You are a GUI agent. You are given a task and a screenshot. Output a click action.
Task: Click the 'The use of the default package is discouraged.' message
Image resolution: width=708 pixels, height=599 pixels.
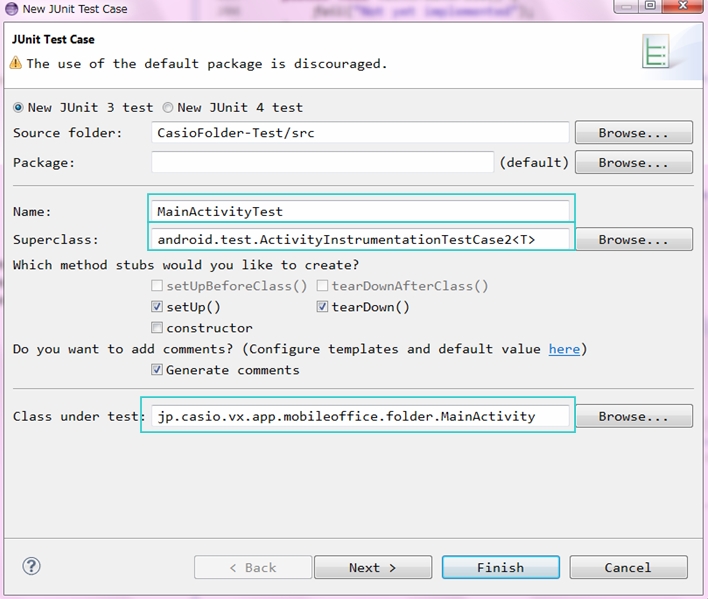[207, 64]
